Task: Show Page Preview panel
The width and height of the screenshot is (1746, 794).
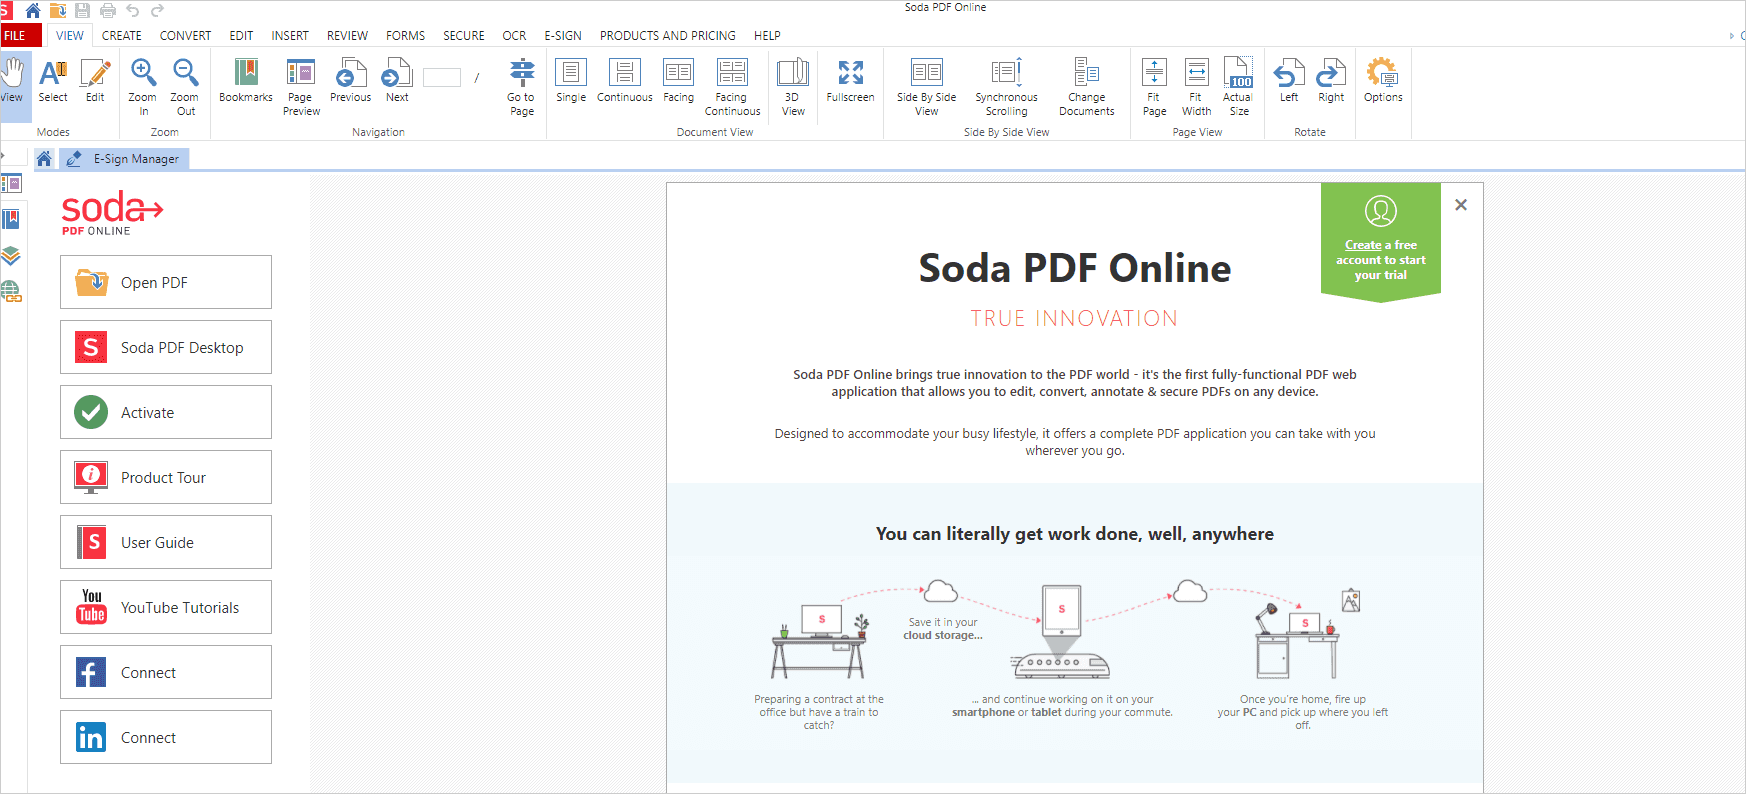Action: point(301,86)
